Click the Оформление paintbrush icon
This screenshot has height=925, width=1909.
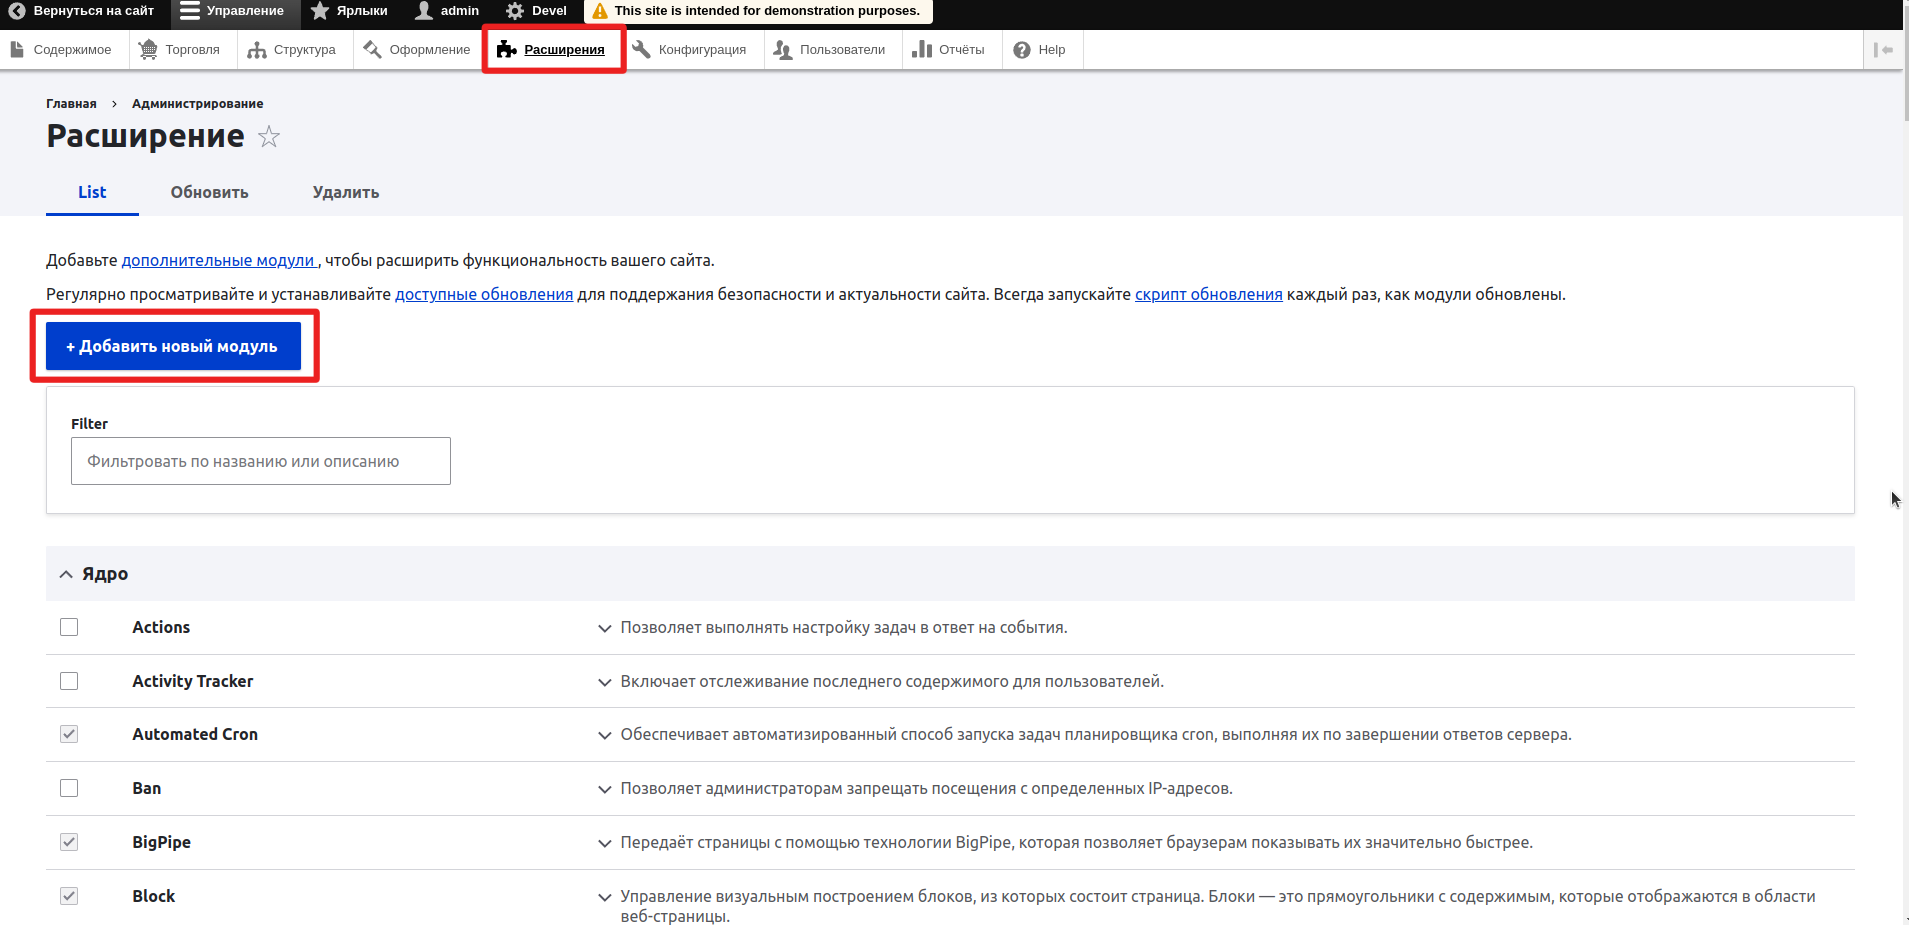click(372, 50)
